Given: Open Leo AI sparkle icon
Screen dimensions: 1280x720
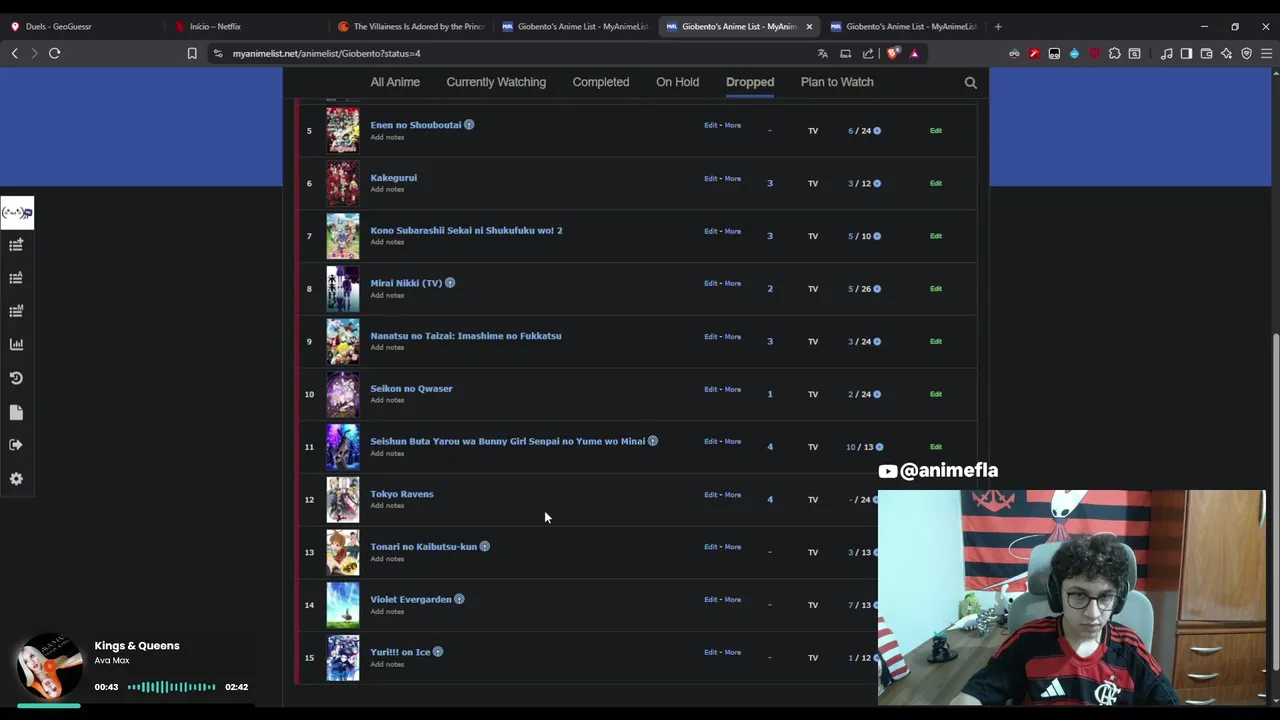Looking at the screenshot, I should [1226, 53].
